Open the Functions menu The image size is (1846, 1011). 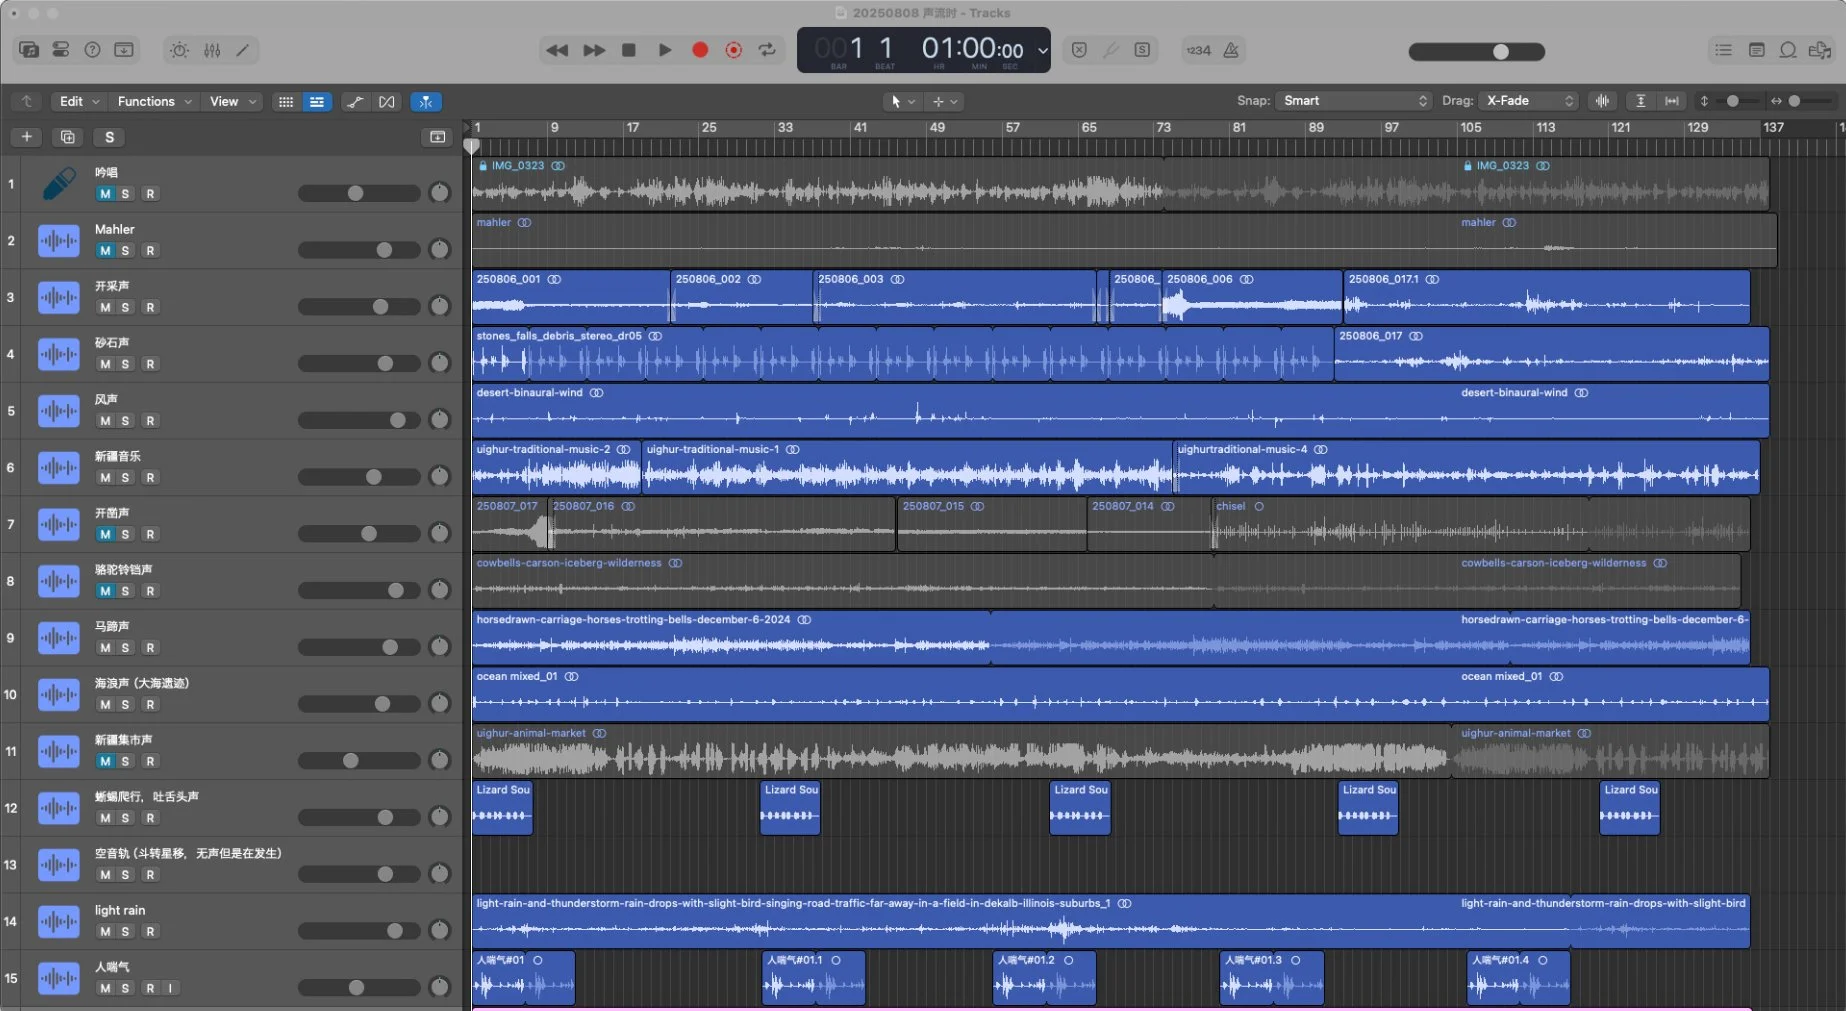pyautogui.click(x=154, y=101)
